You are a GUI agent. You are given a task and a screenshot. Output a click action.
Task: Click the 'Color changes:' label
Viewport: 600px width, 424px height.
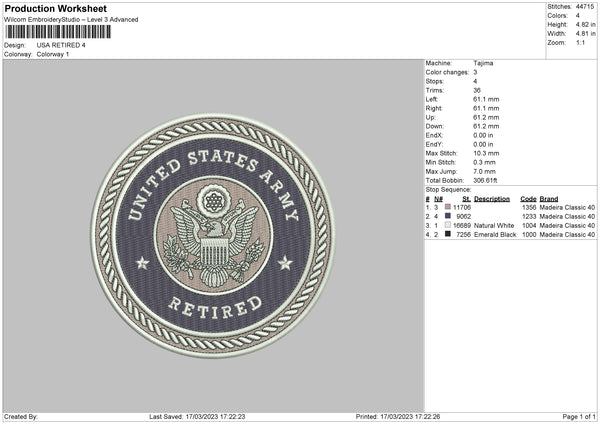(447, 72)
